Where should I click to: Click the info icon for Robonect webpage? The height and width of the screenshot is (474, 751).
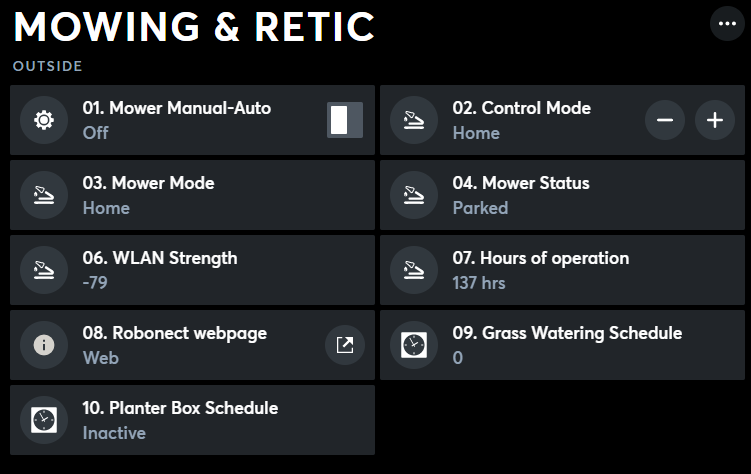point(43,345)
